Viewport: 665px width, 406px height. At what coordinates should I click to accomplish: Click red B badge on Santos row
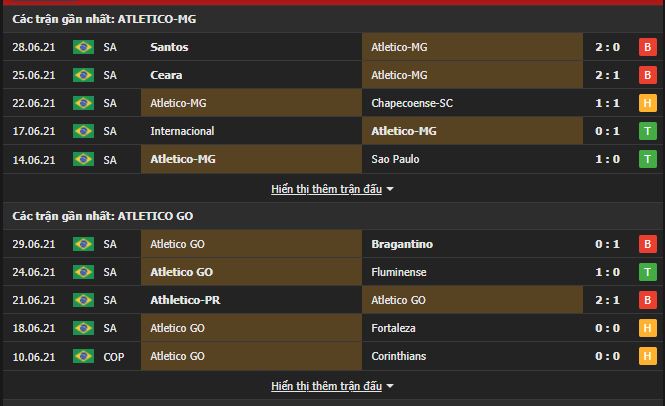(x=646, y=47)
